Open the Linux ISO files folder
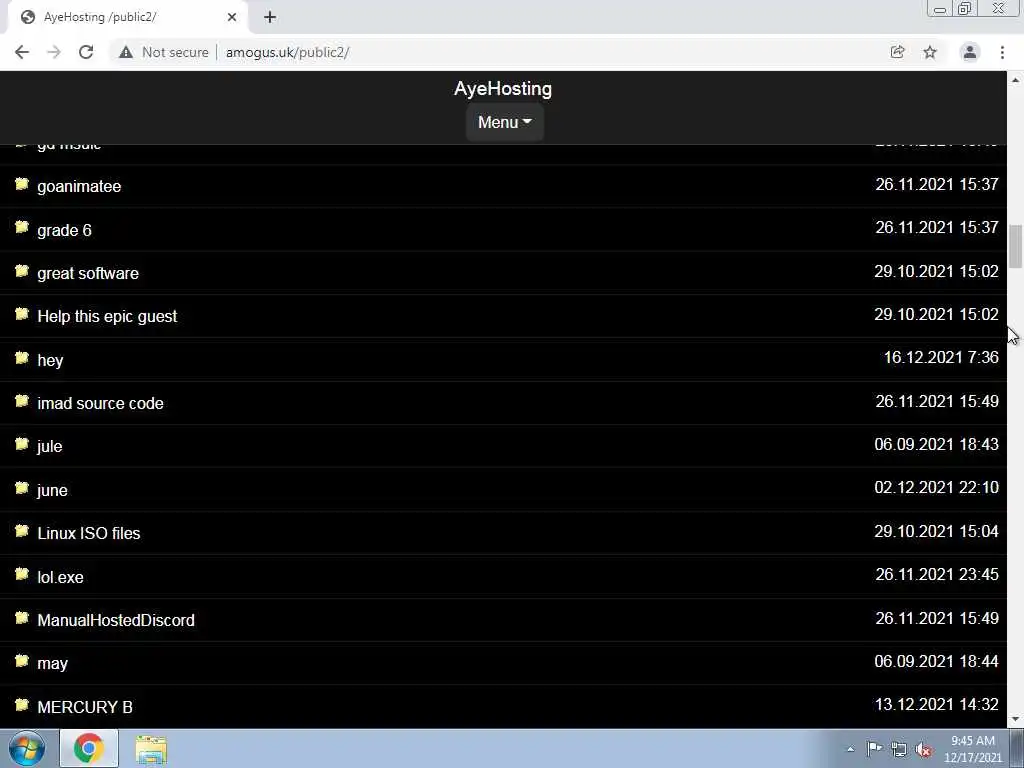This screenshot has width=1024, height=768. coord(89,534)
